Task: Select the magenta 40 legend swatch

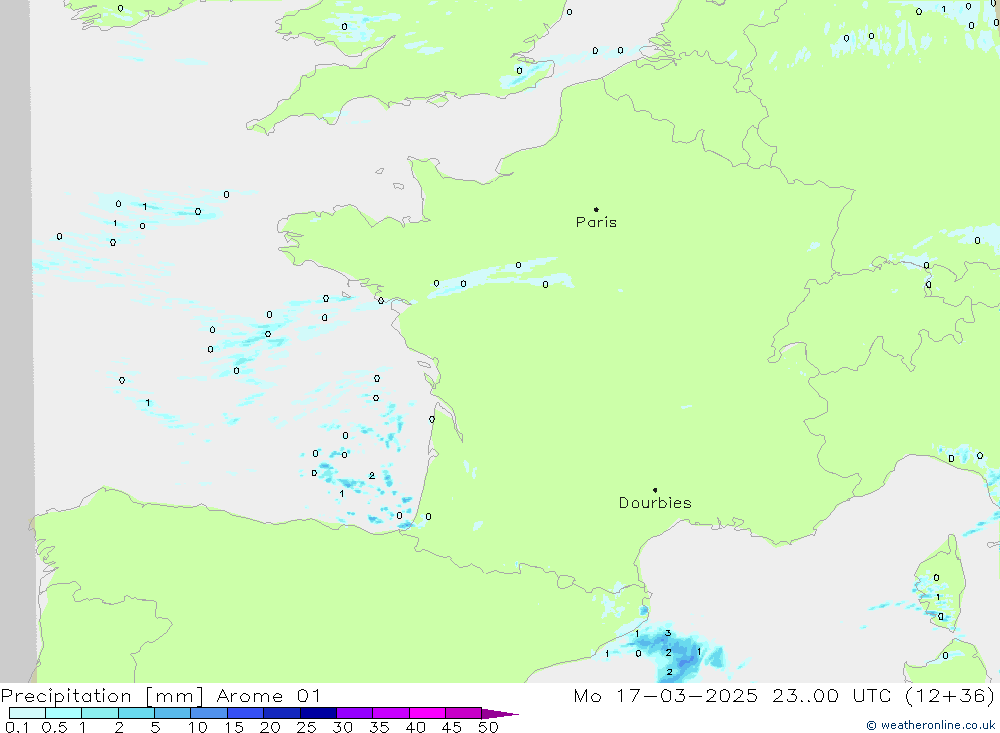Action: pyautogui.click(x=427, y=713)
